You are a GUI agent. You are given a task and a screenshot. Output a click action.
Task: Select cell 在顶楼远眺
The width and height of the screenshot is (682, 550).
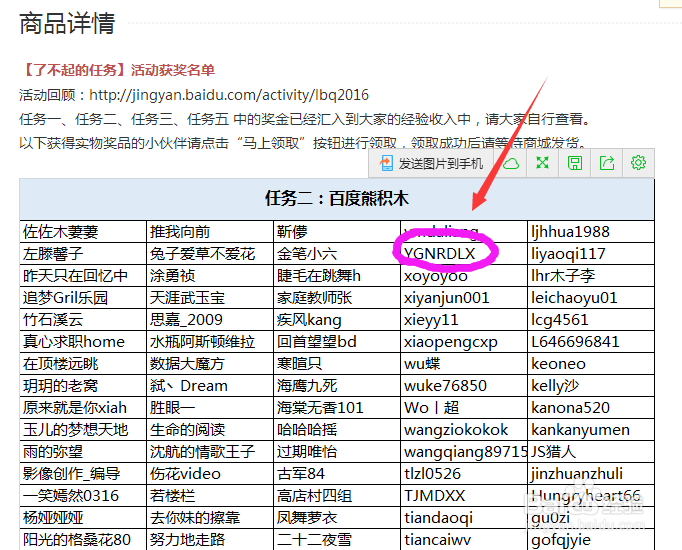83,364
